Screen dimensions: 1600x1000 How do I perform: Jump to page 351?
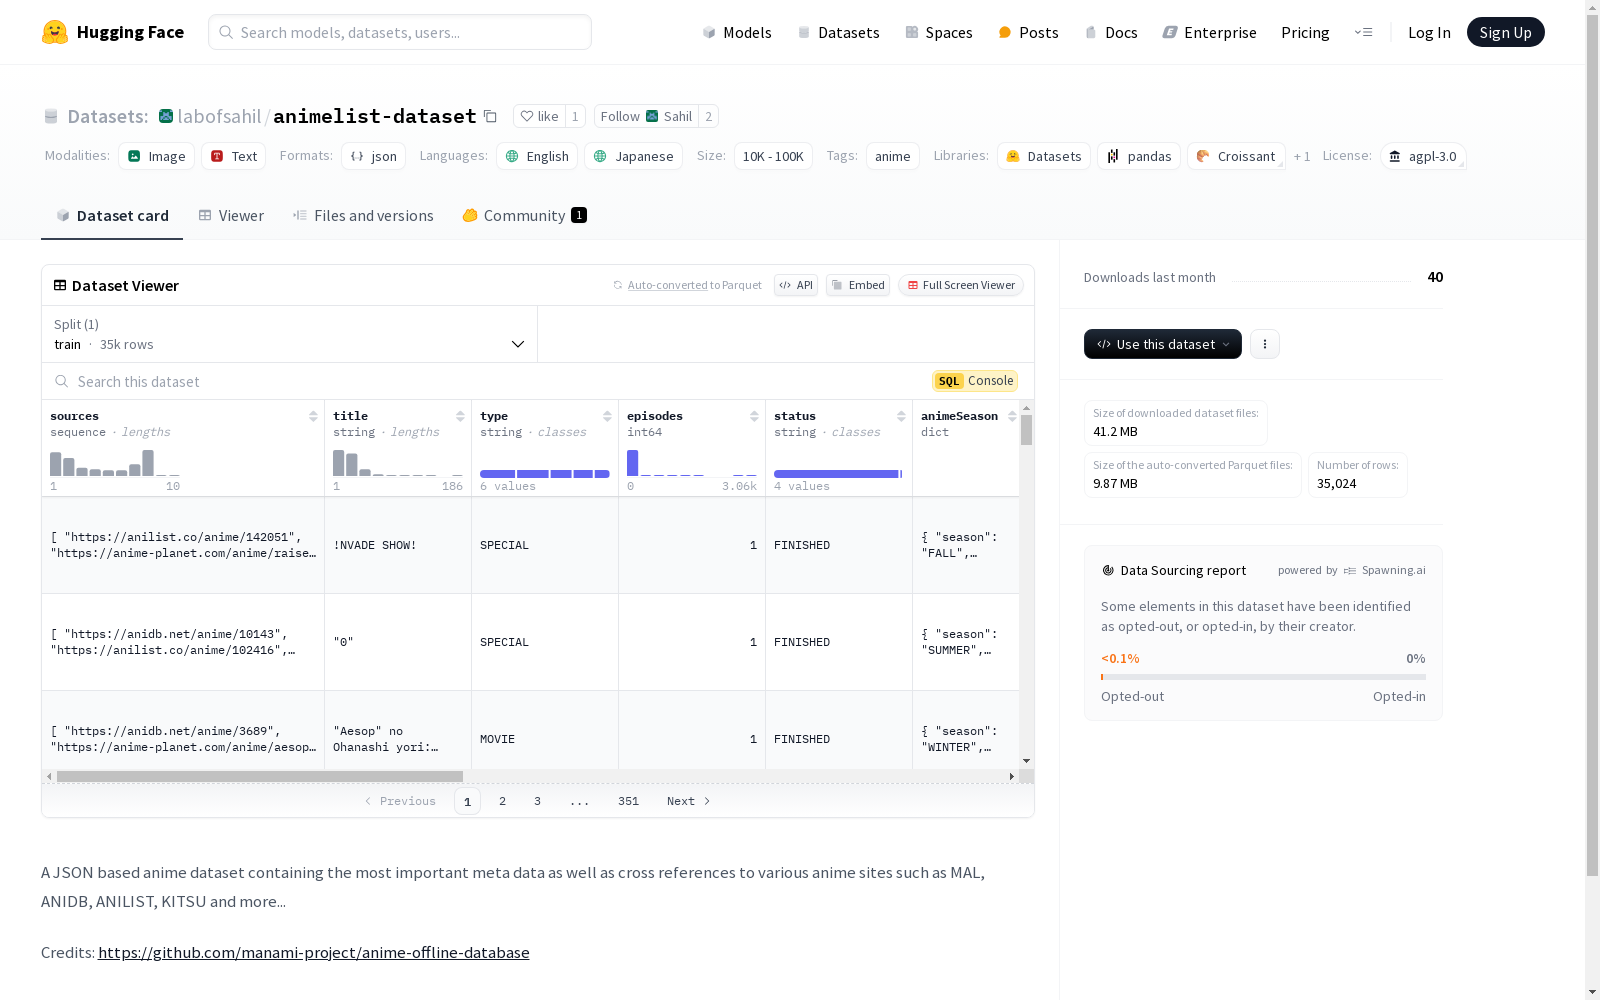tap(628, 801)
